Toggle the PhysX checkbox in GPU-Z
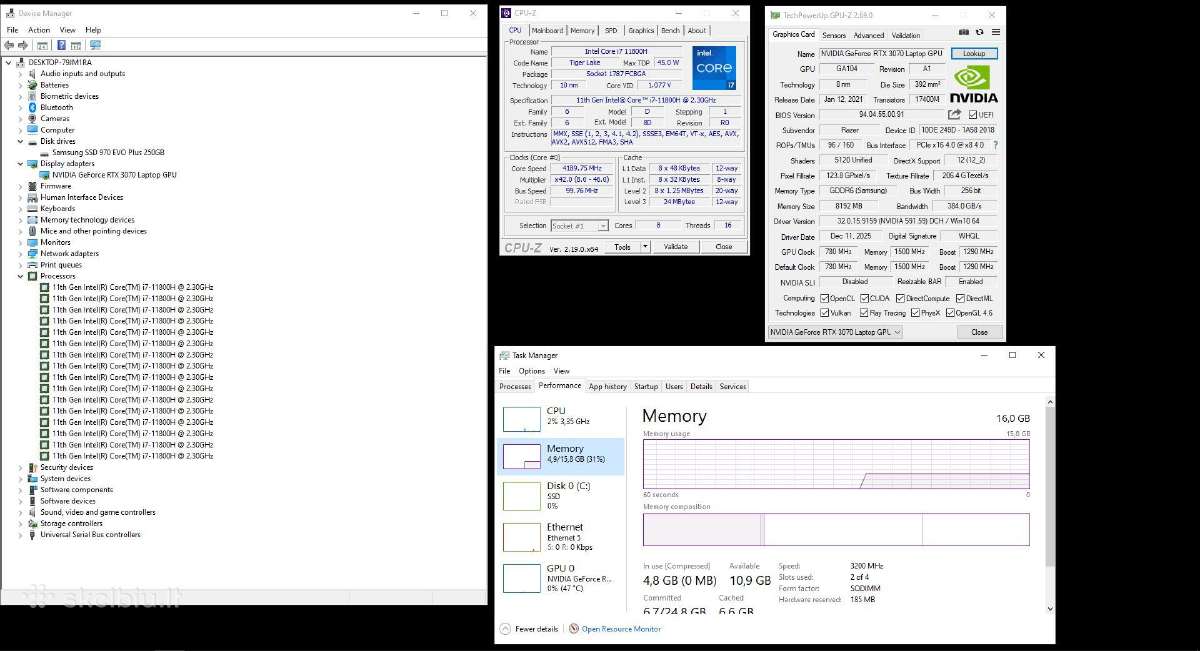1200x651 pixels. click(x=913, y=313)
